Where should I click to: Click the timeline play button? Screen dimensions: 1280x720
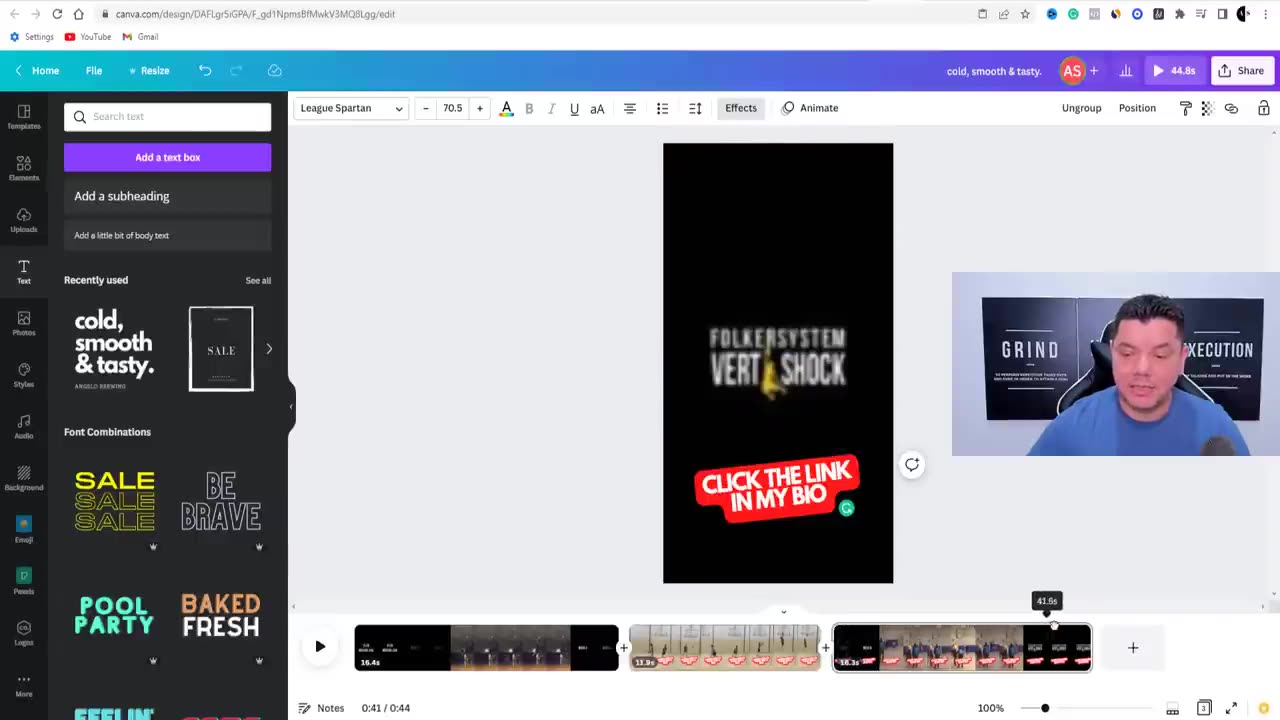tap(320, 647)
